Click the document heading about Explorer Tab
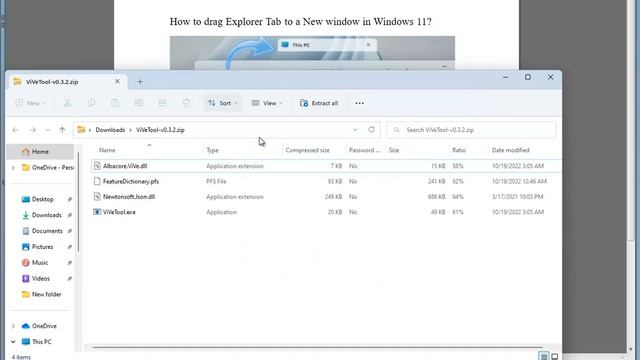Screen dimensions: 640x360 [x=300, y=21]
